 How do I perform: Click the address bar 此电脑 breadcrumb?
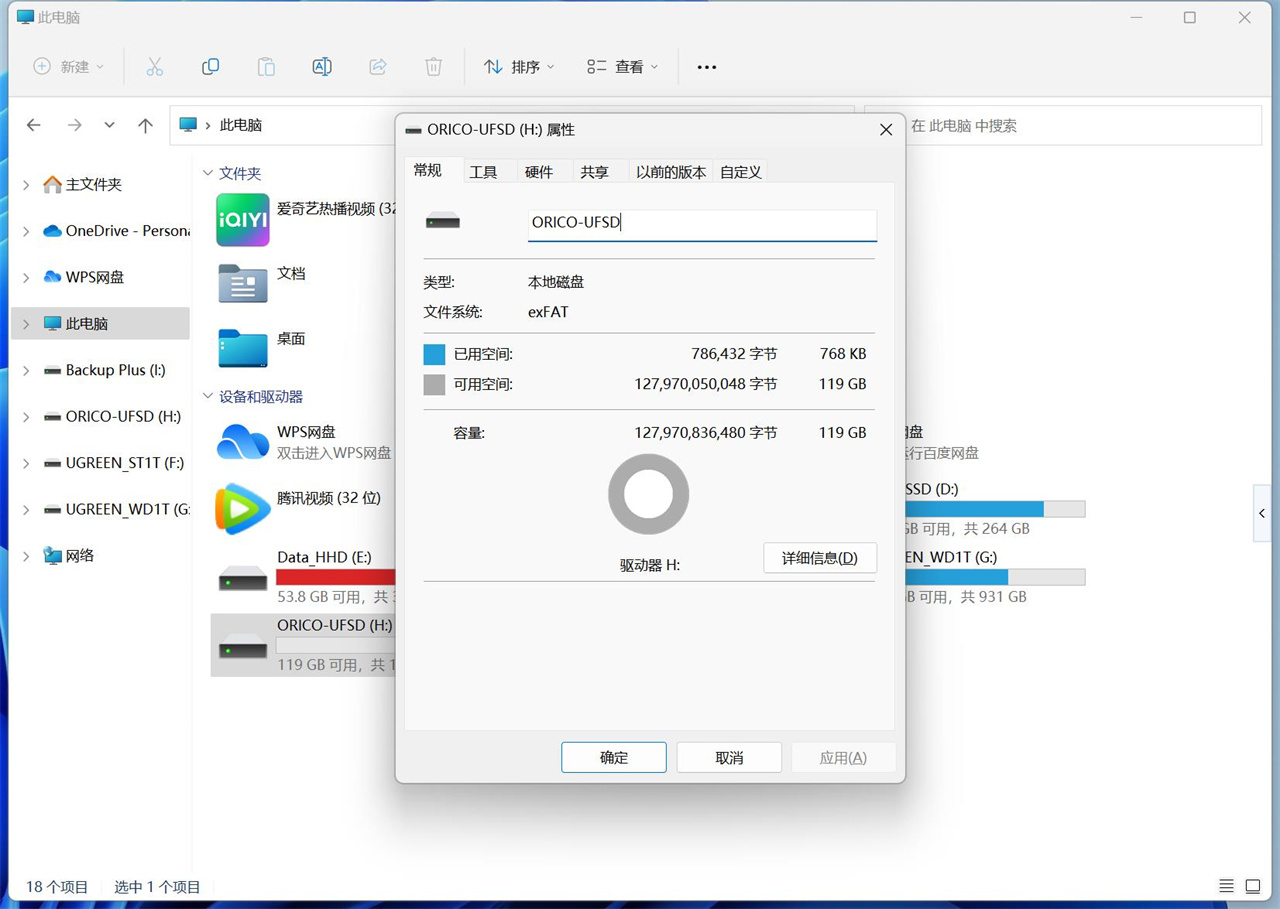(x=241, y=125)
